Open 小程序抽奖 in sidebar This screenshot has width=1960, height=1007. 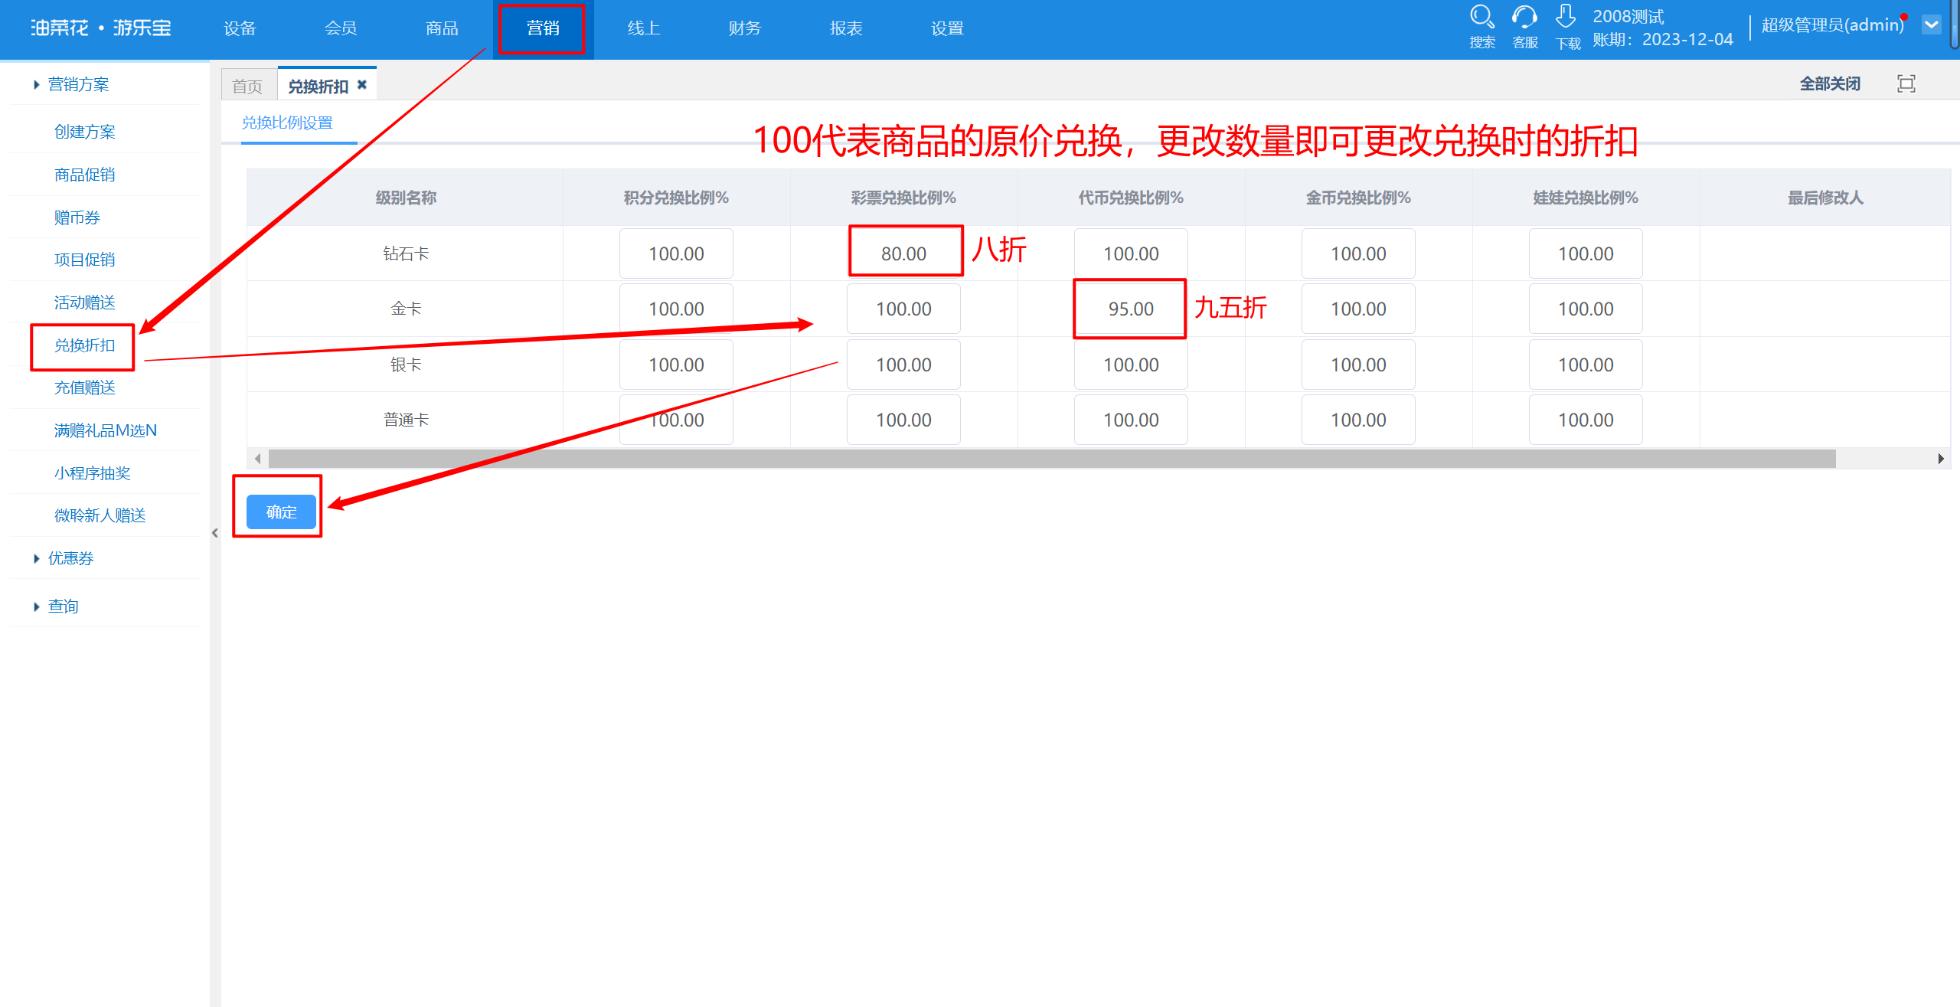pos(92,474)
